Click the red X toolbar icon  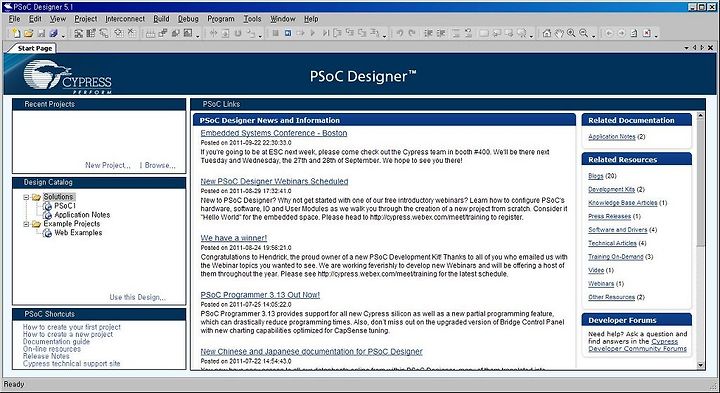647,33
